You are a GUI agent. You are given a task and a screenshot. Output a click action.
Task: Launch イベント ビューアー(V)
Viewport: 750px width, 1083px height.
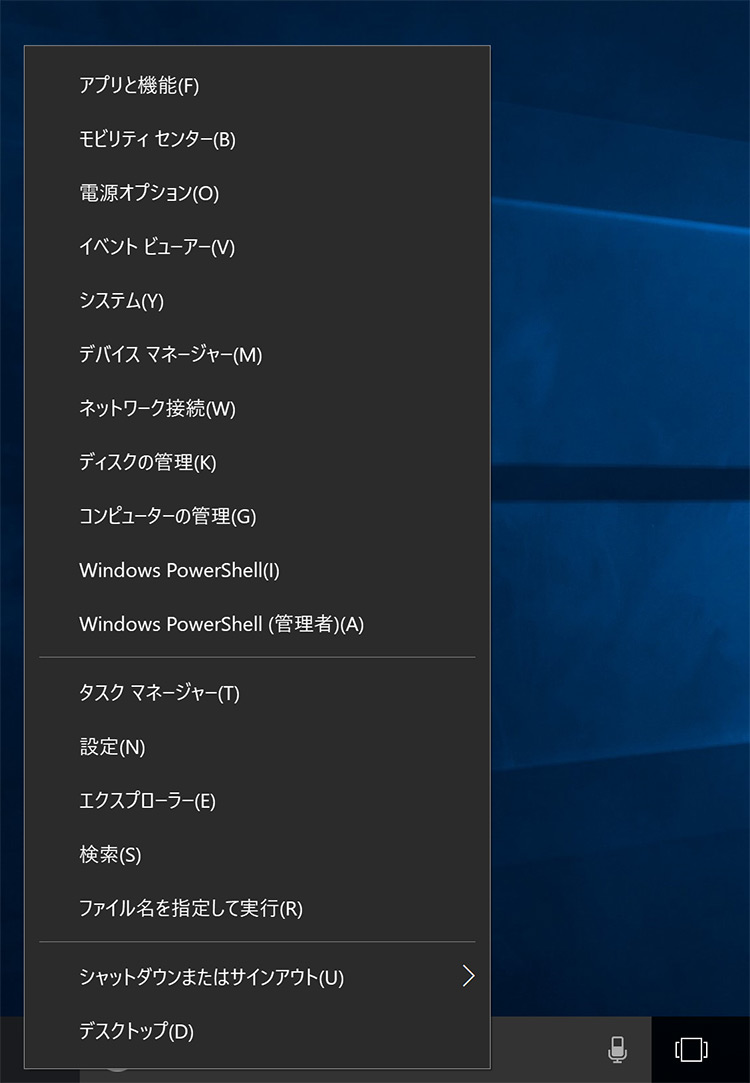[156, 248]
